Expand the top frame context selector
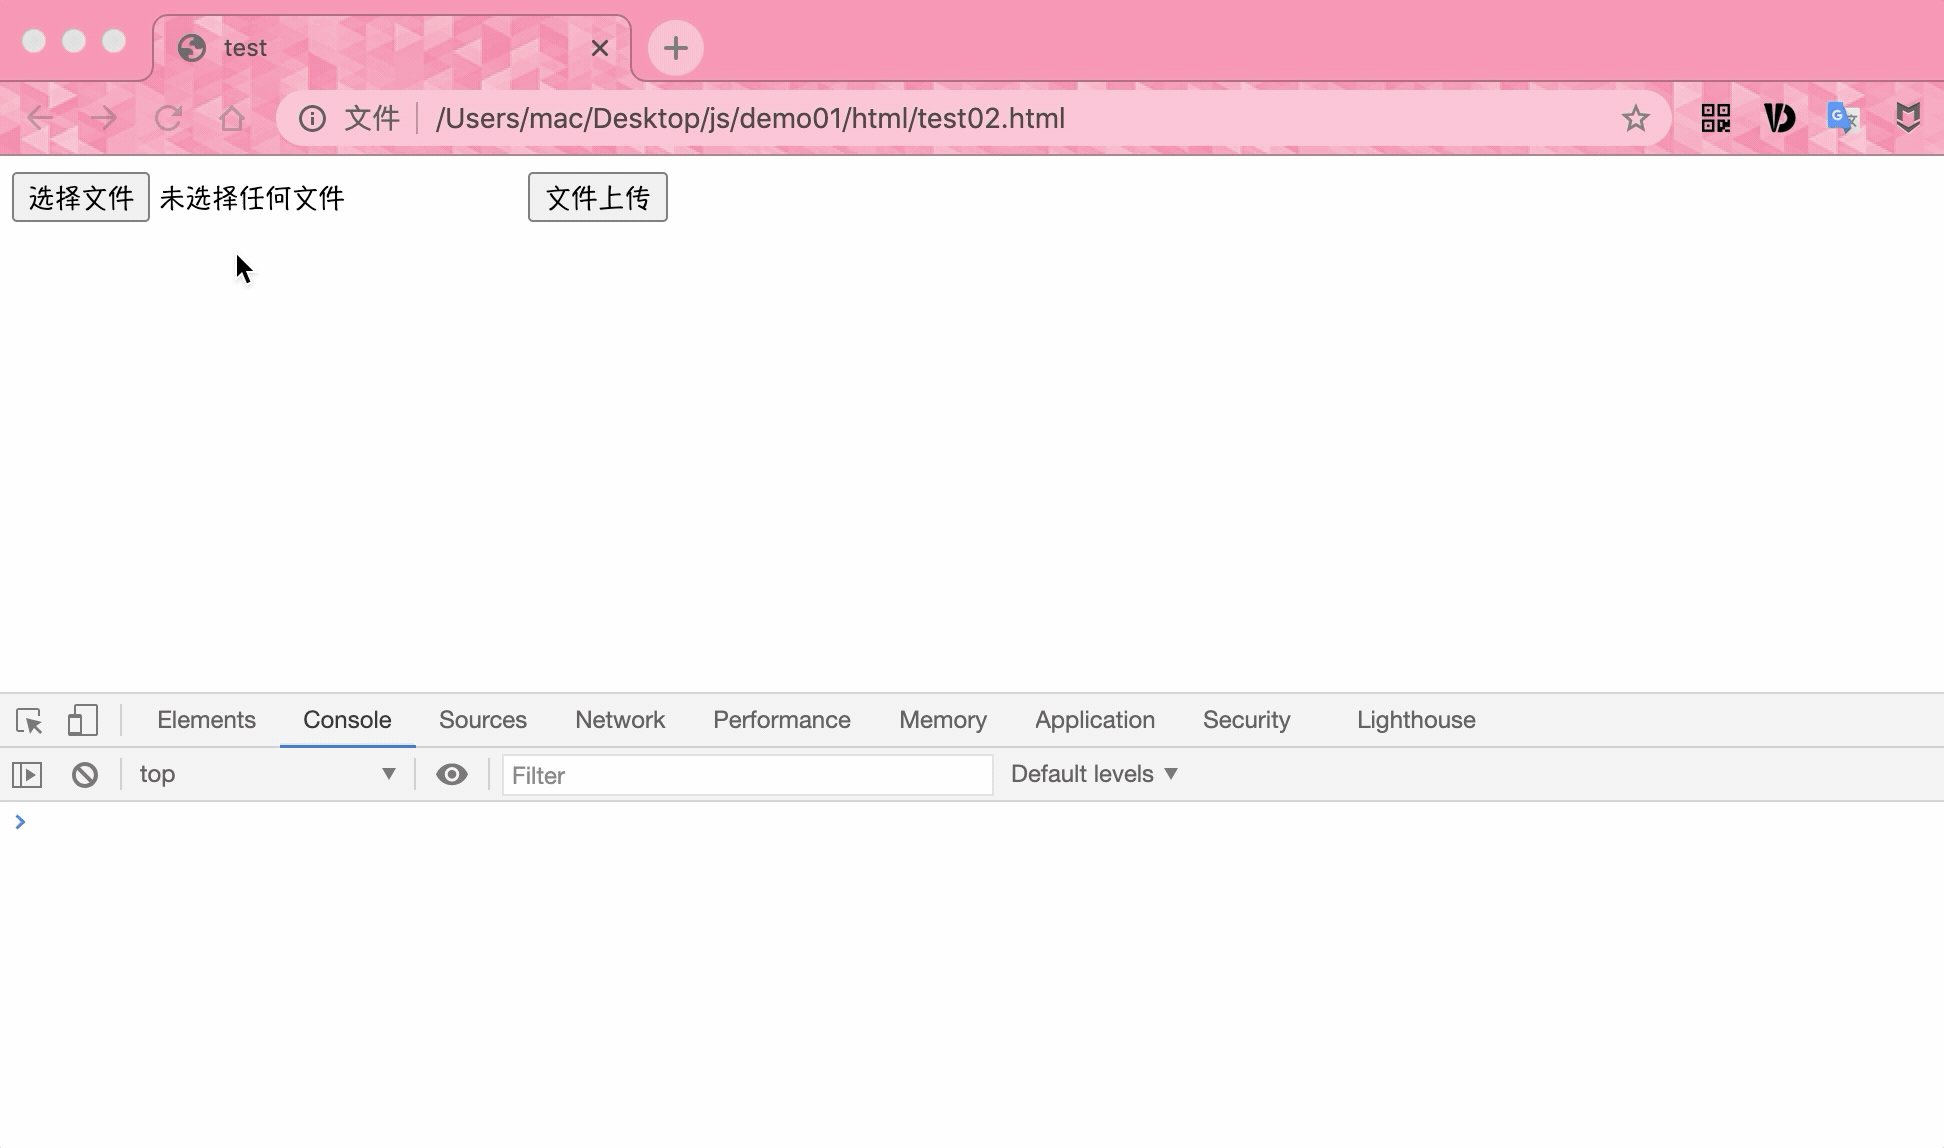The height and width of the screenshot is (1148, 1944). pyautogui.click(x=387, y=774)
